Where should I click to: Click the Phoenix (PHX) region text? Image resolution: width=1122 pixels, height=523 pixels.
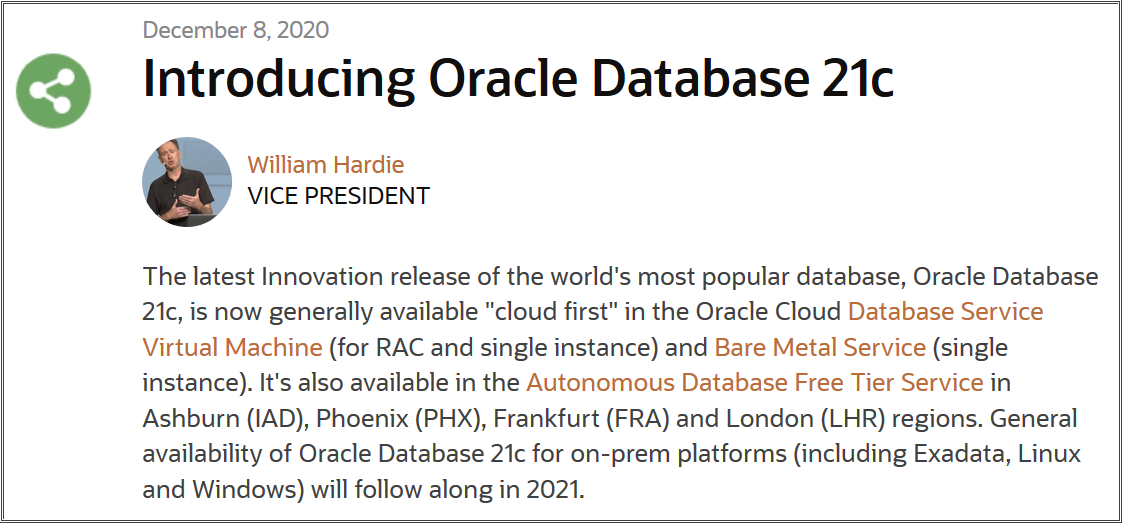tap(399, 418)
